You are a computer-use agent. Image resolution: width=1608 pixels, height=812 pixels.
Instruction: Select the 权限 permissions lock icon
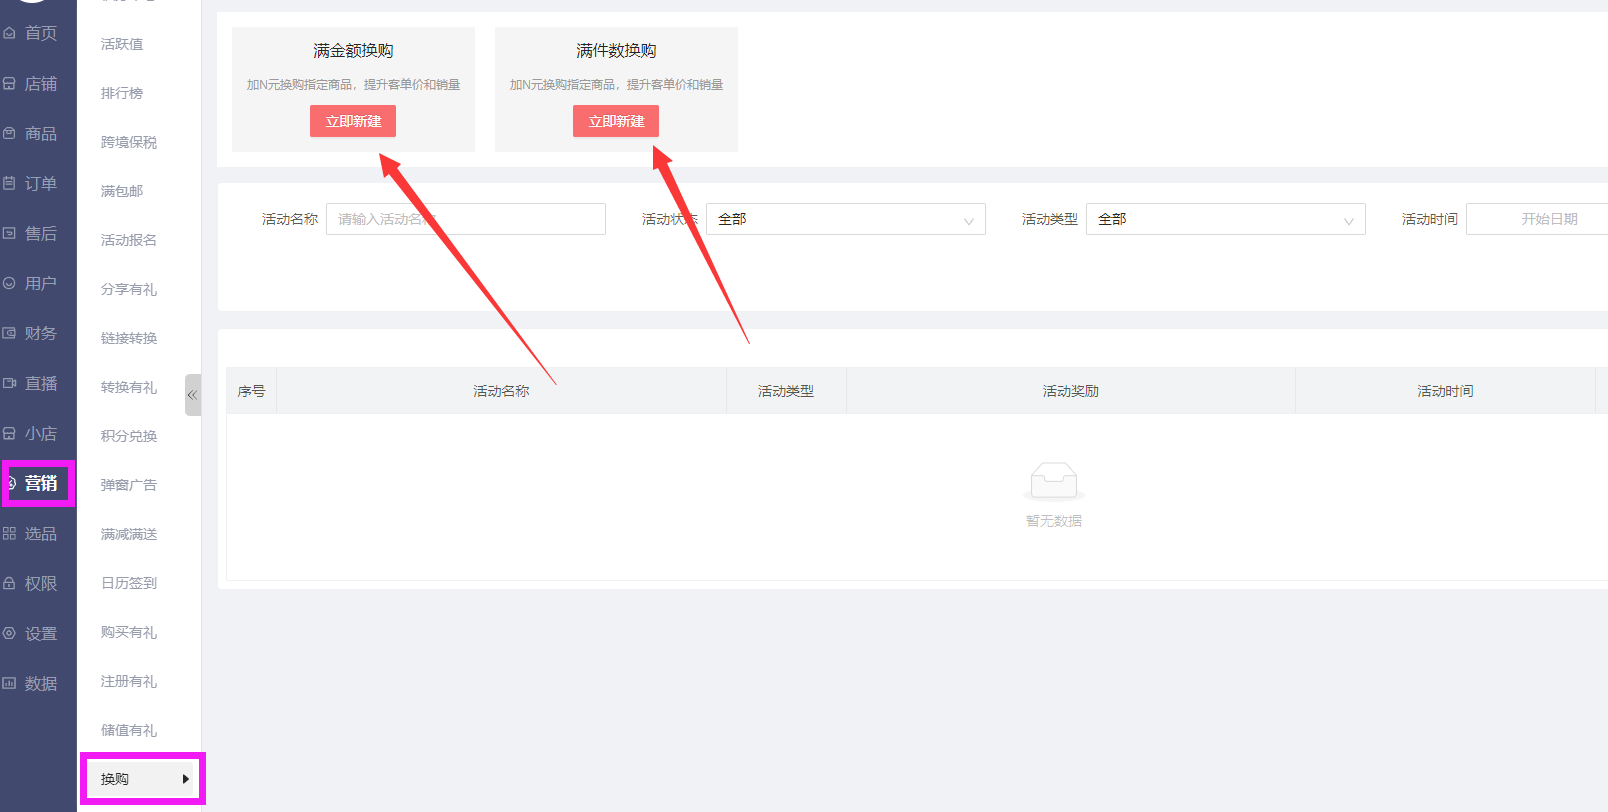[10, 584]
